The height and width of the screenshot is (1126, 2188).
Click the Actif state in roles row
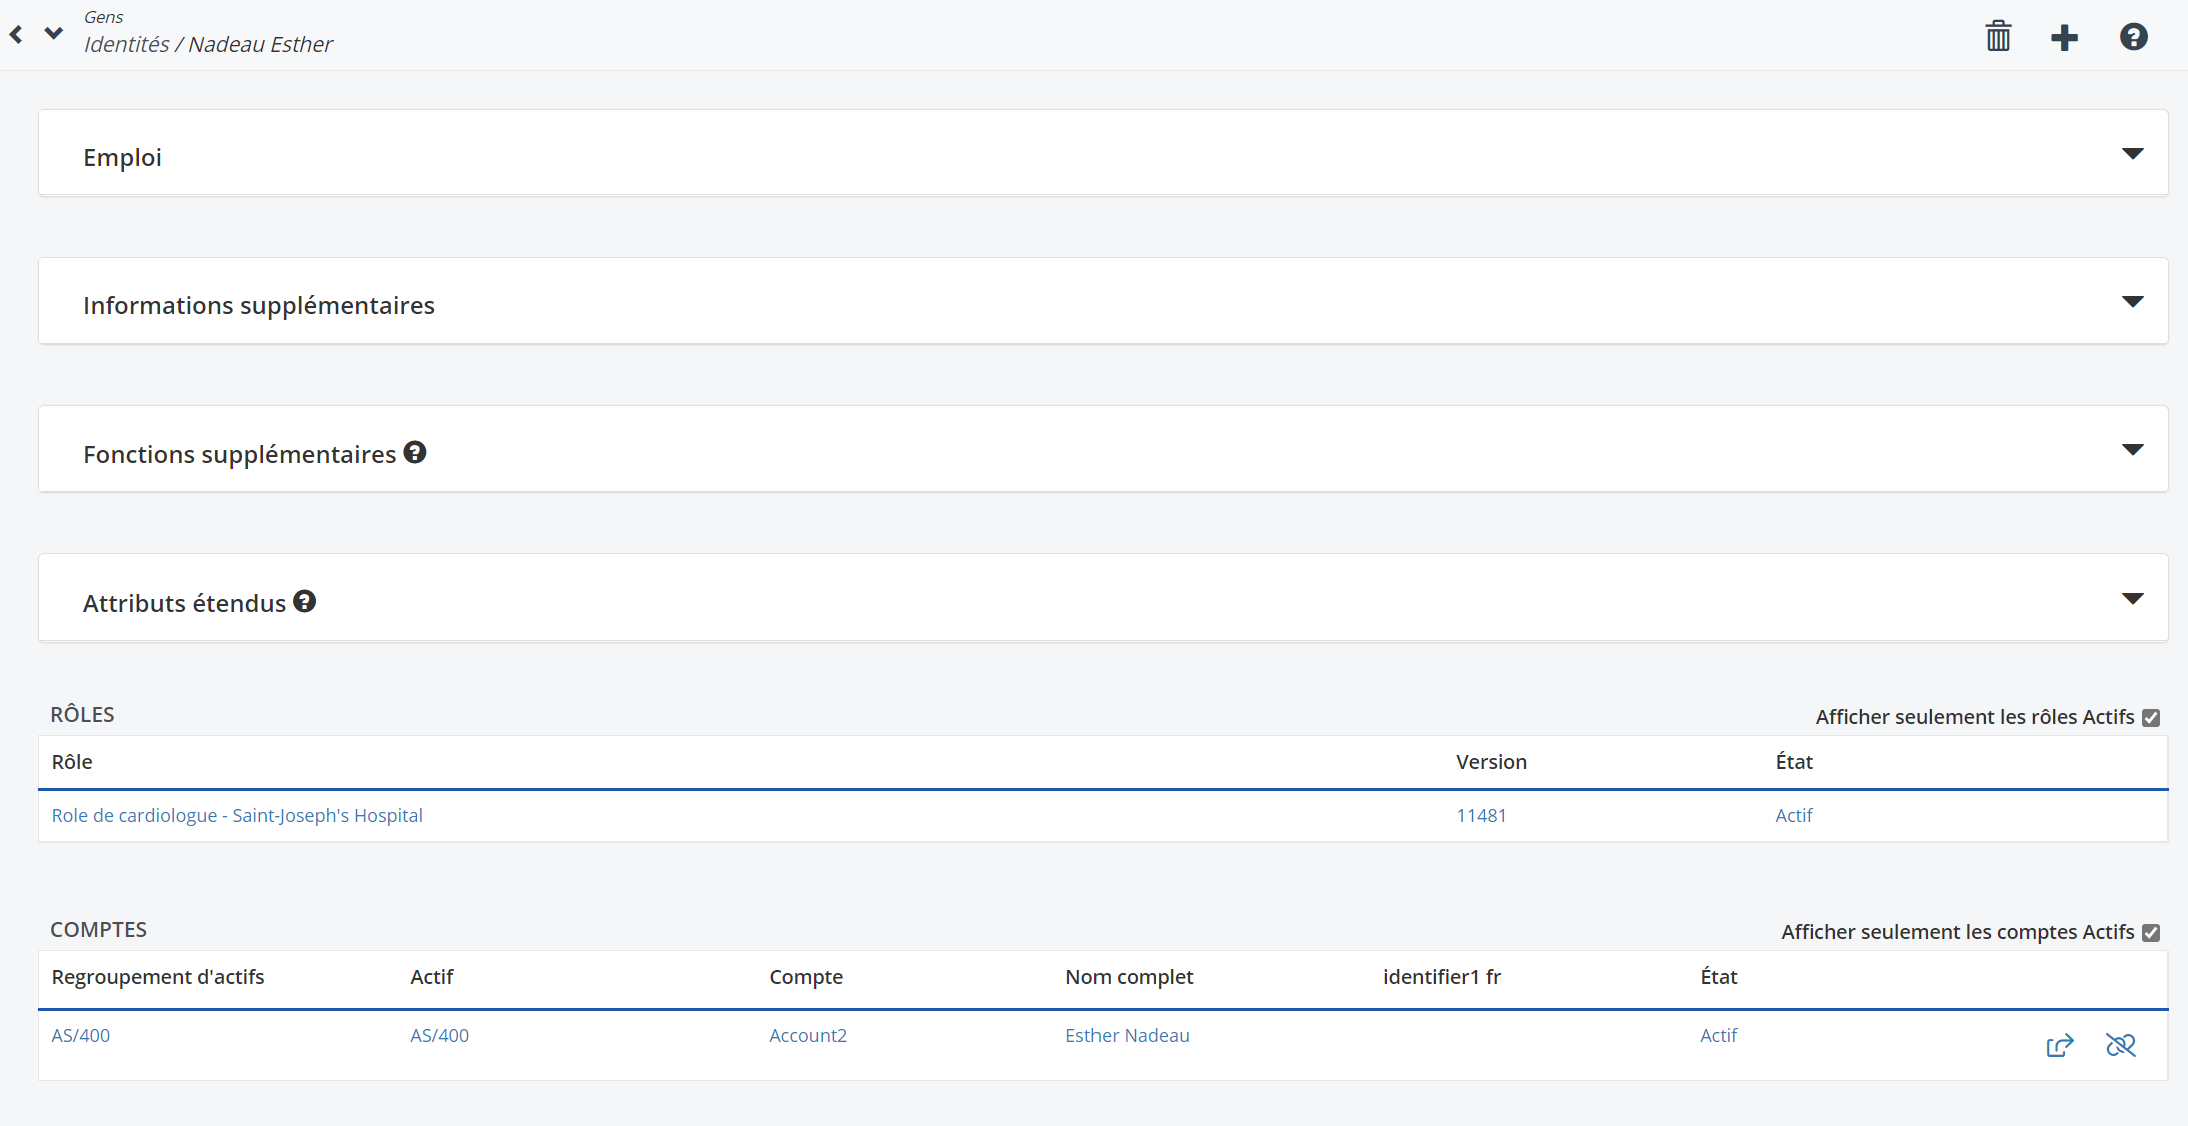tap(1794, 815)
